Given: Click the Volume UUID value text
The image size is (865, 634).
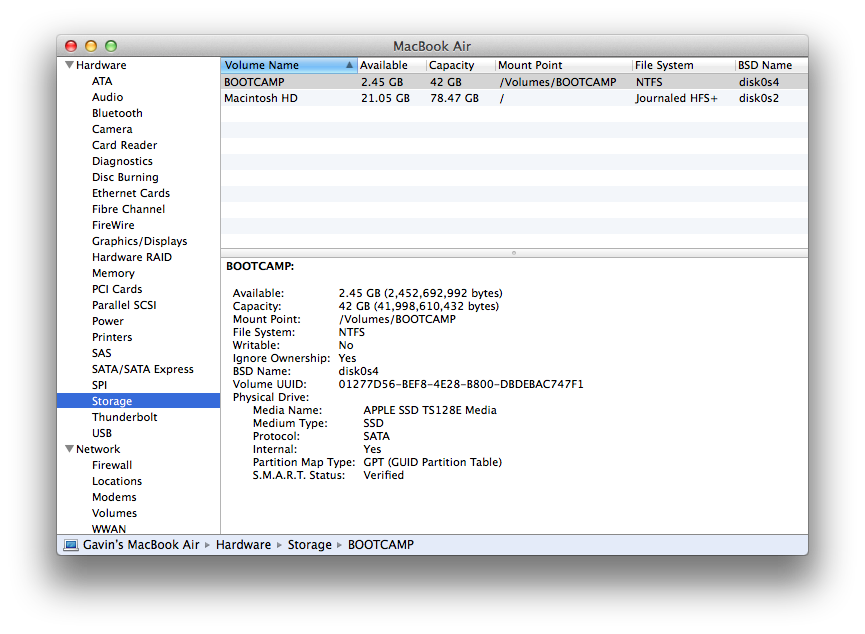Looking at the screenshot, I should [x=461, y=384].
